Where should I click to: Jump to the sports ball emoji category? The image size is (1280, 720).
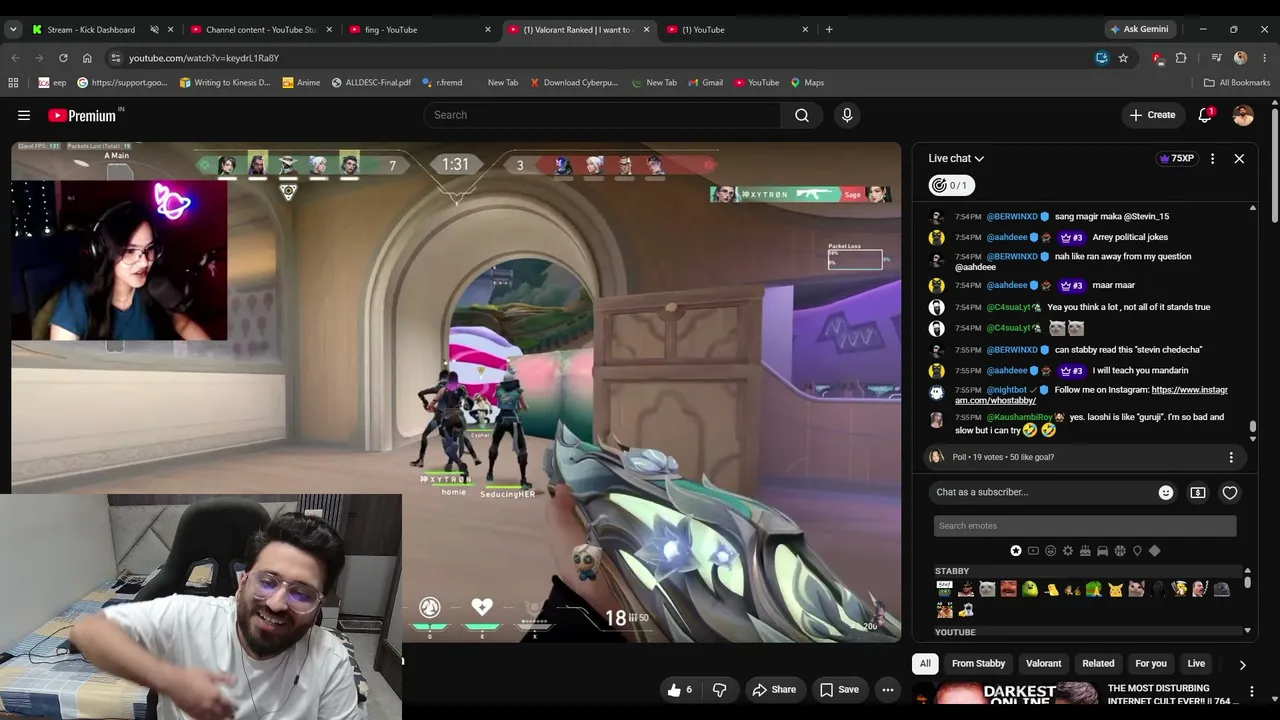click(1120, 551)
